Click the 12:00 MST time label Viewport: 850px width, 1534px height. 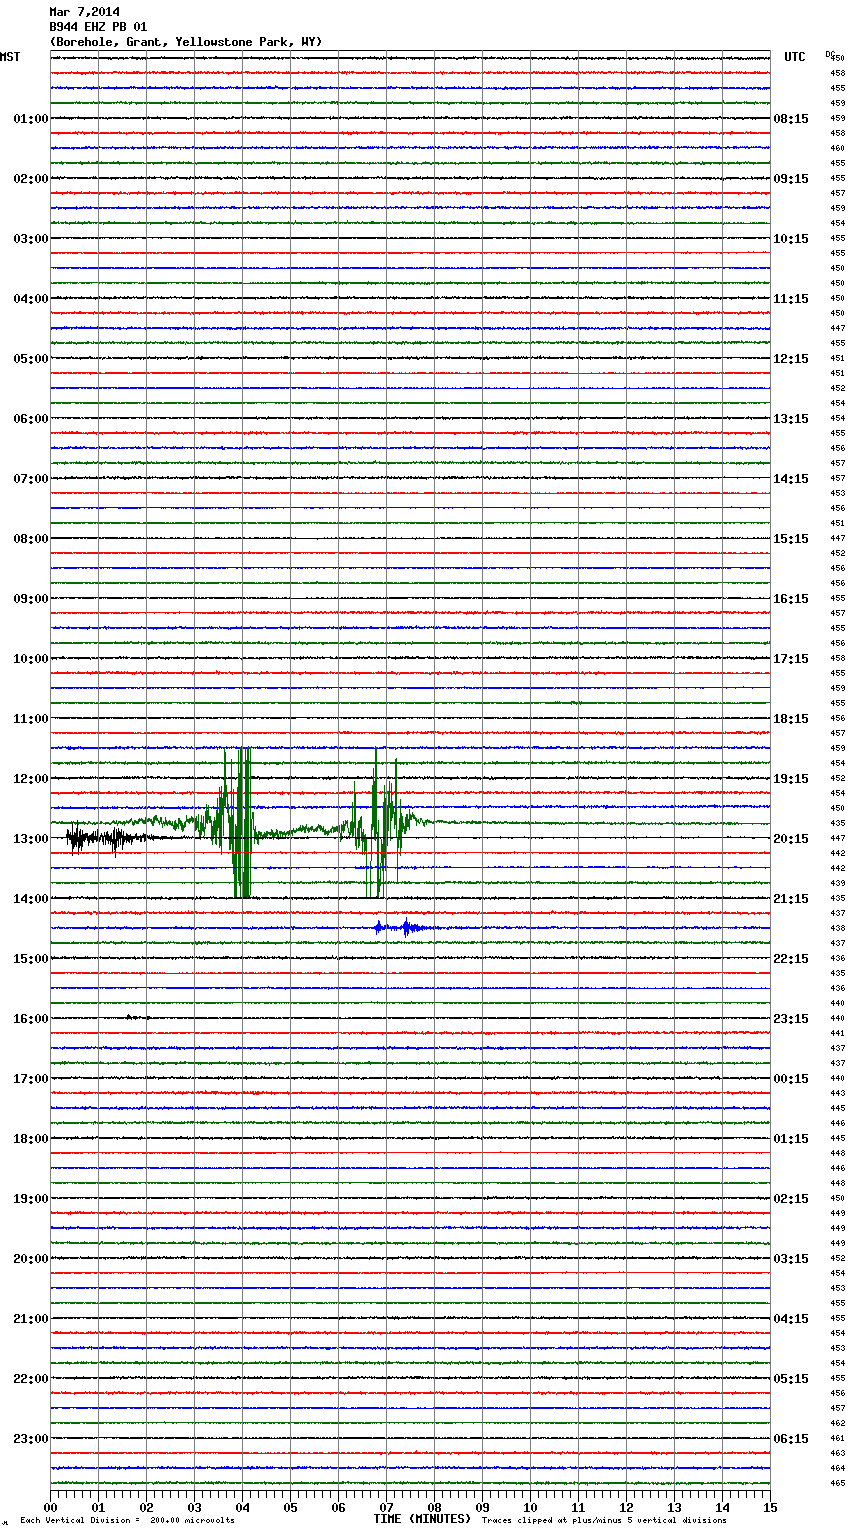pos(30,779)
